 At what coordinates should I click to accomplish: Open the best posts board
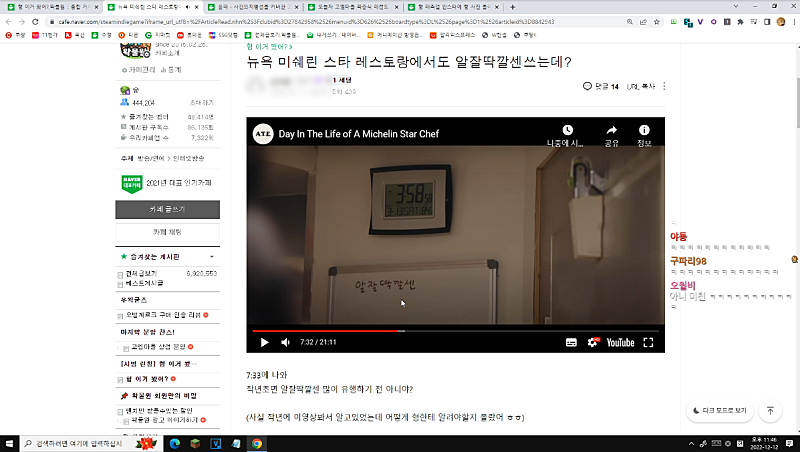pos(144,283)
